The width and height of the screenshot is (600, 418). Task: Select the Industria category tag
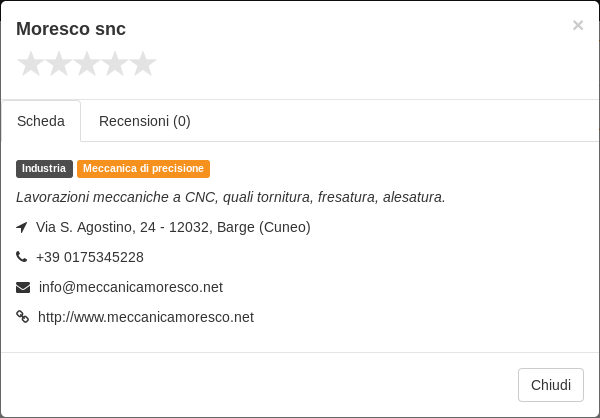pos(44,169)
